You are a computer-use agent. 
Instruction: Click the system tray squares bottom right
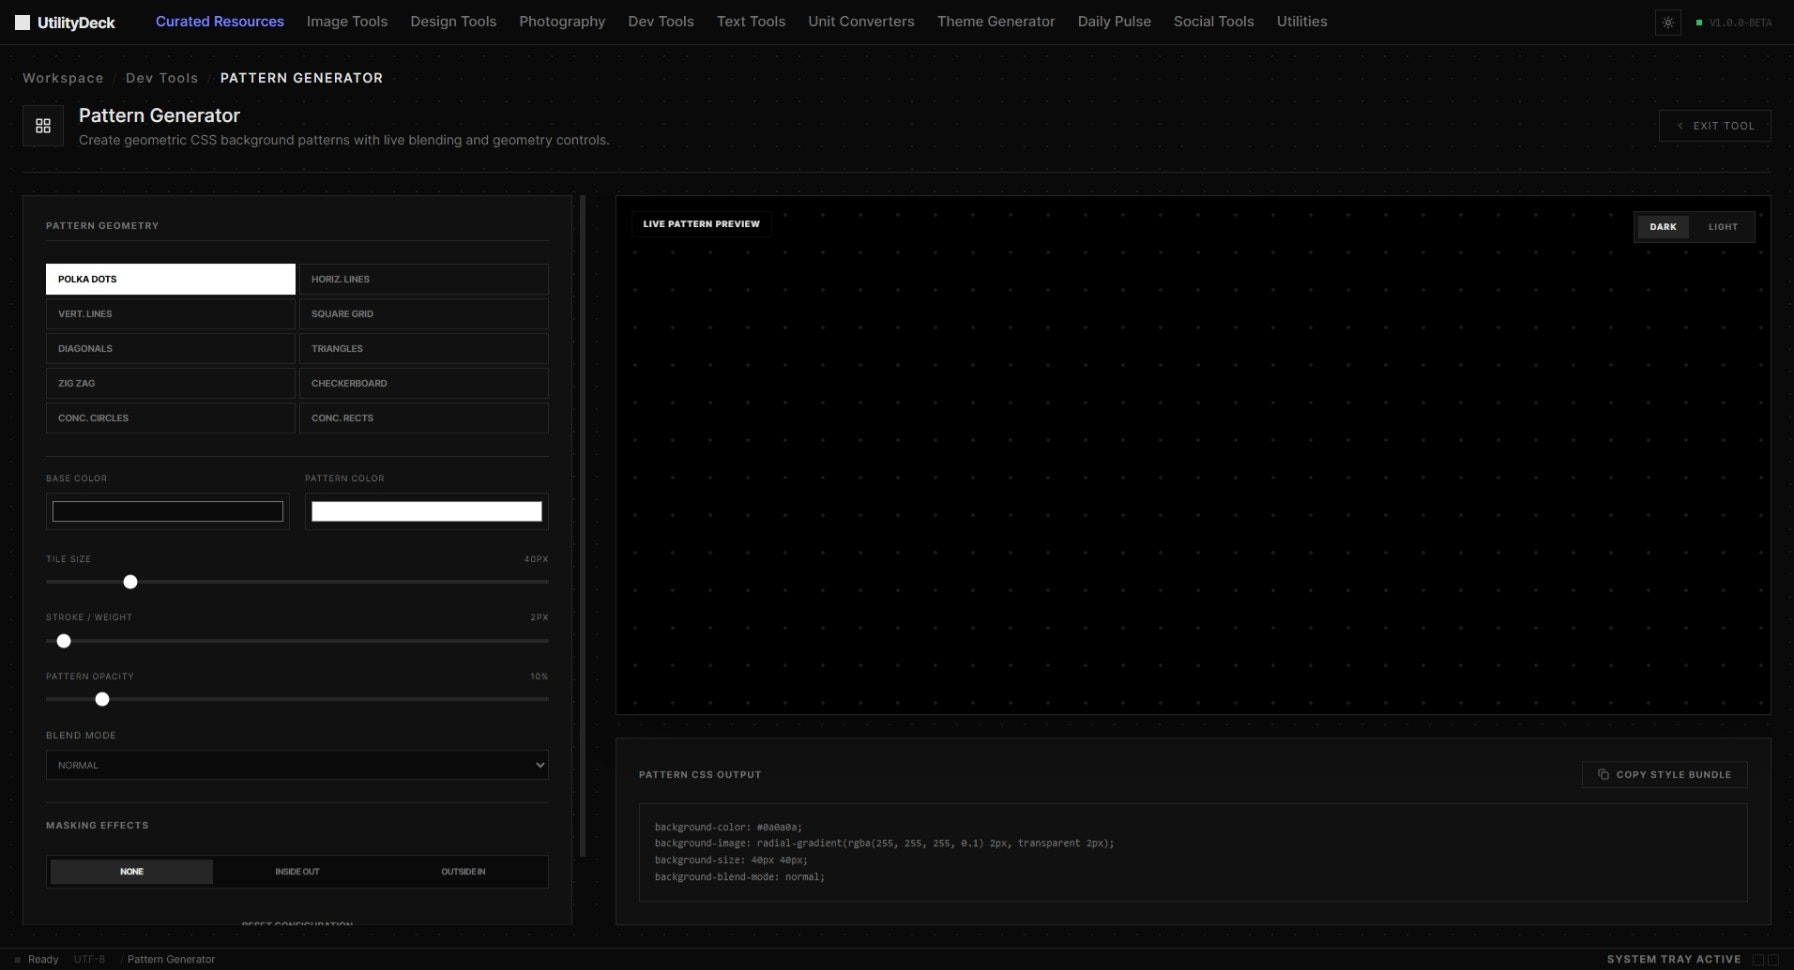(x=1768, y=959)
